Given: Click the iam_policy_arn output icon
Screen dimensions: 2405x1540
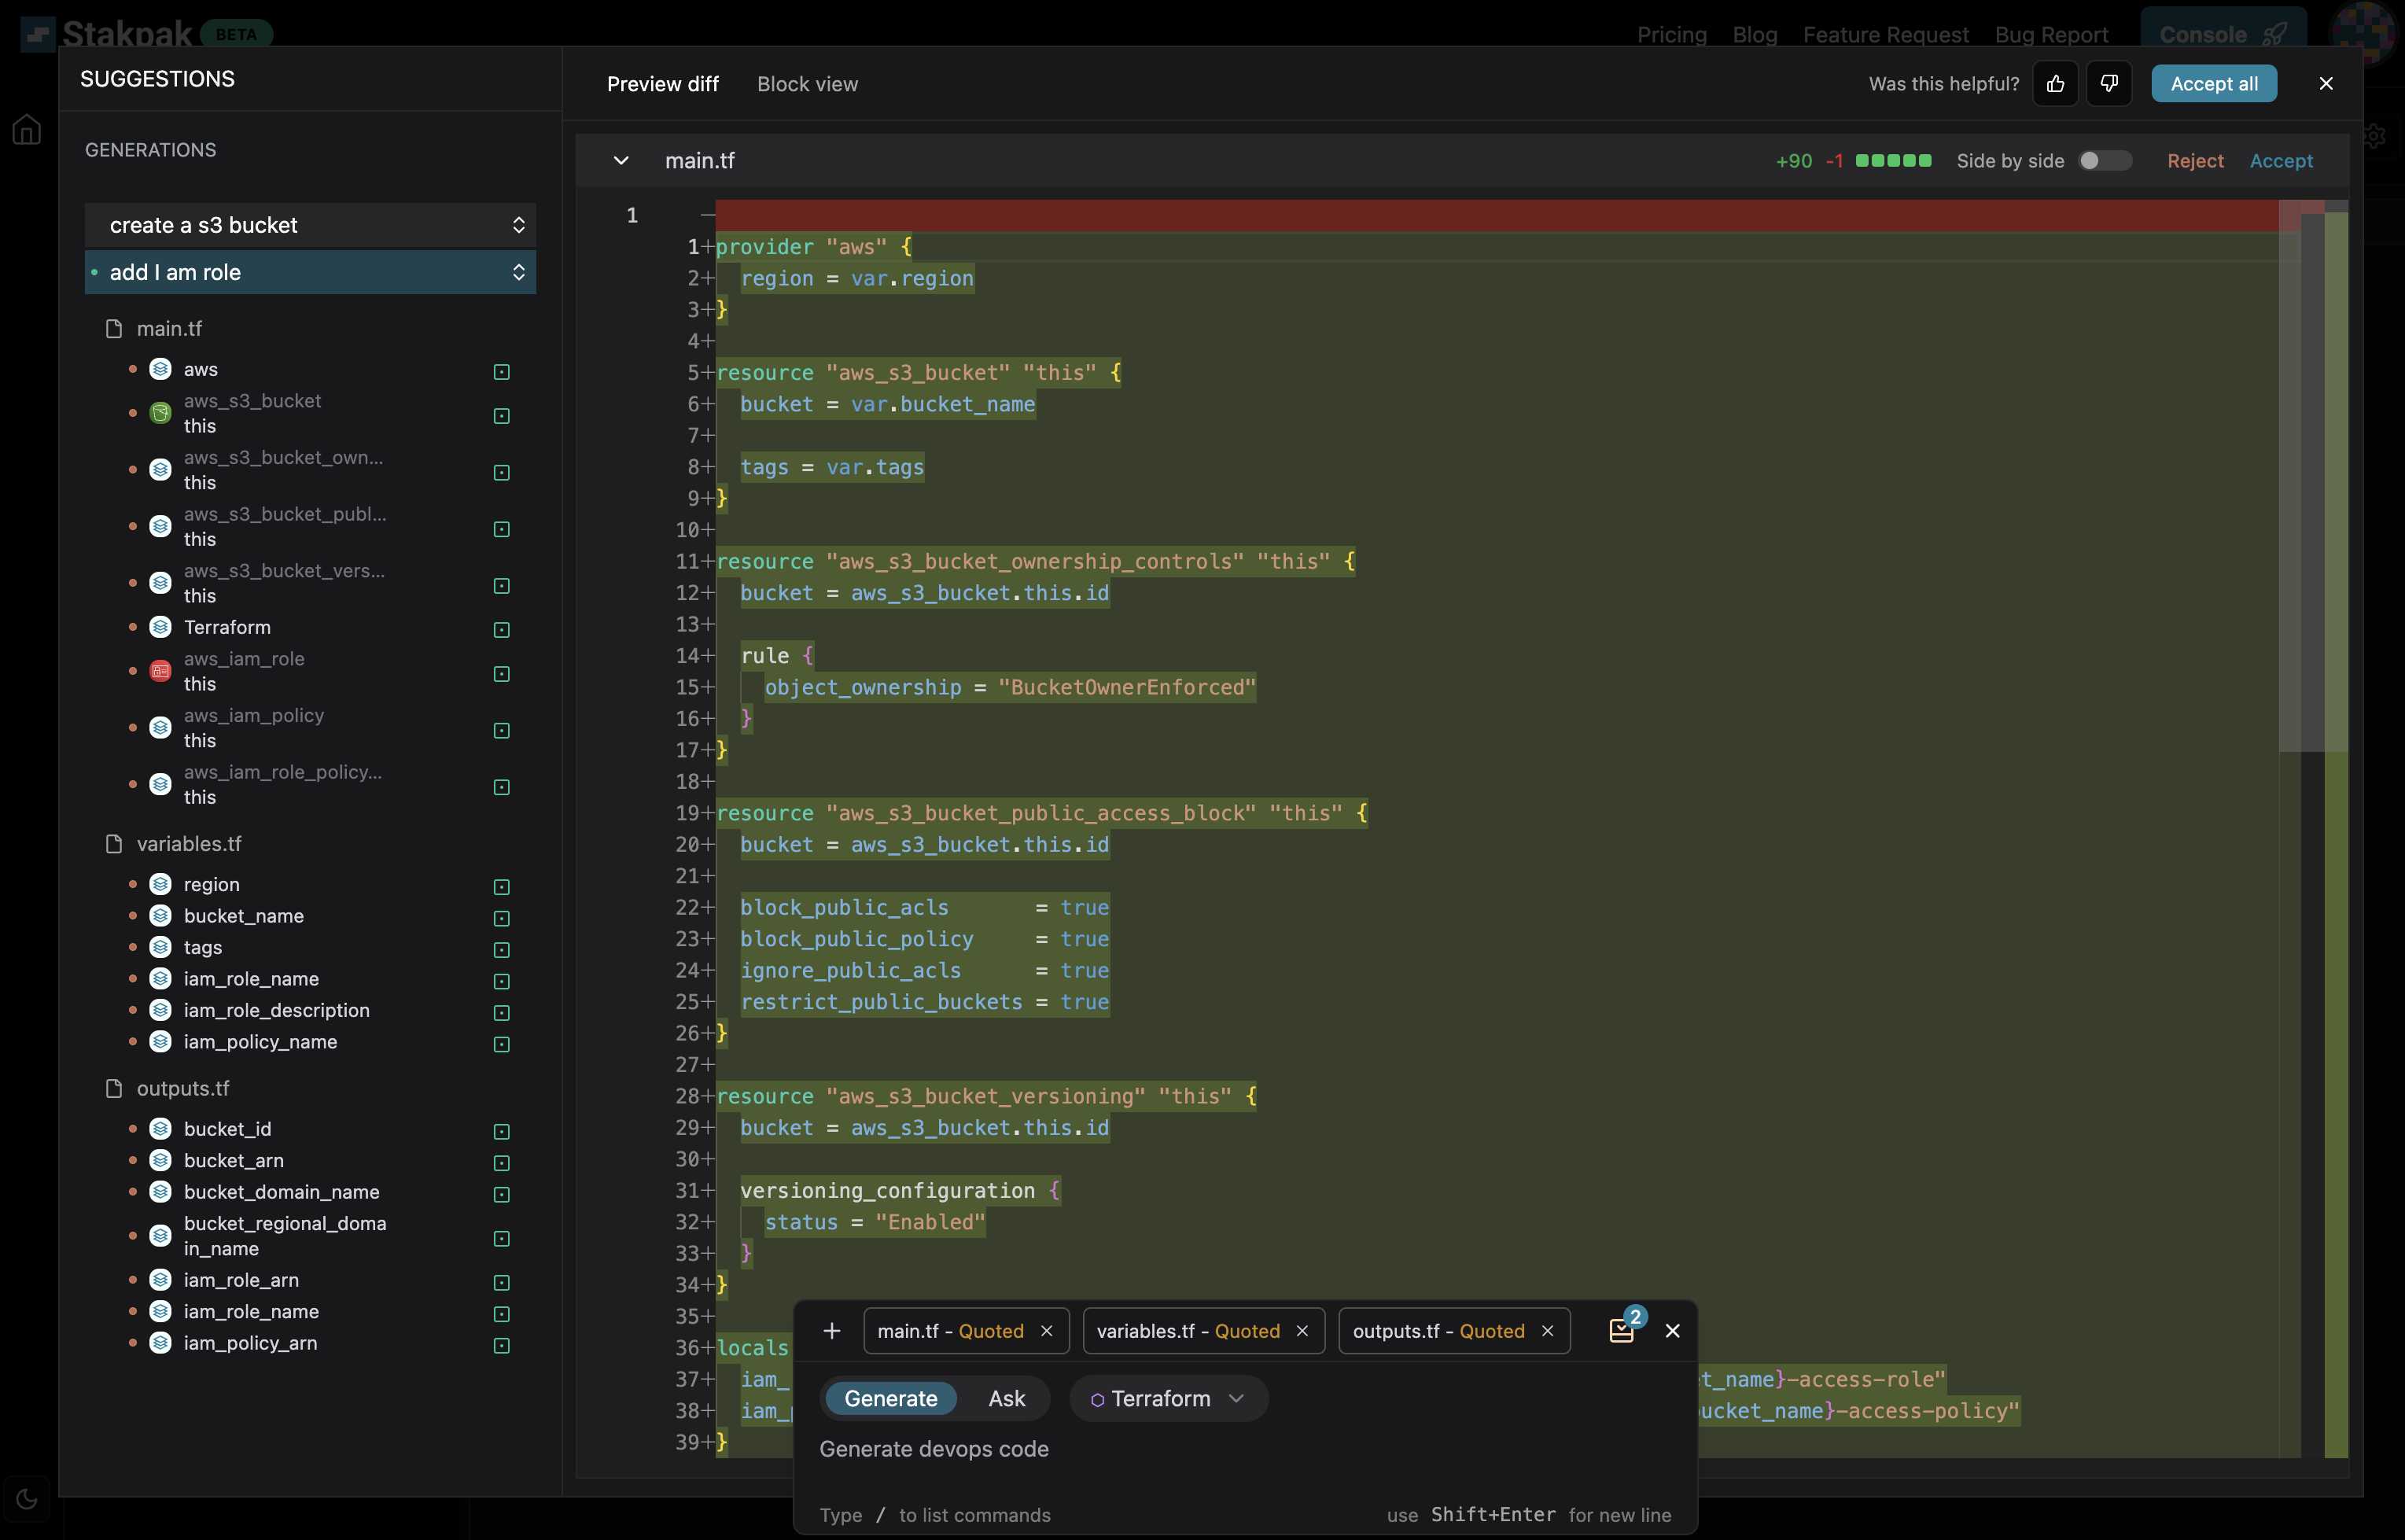Looking at the screenshot, I should pos(160,1343).
